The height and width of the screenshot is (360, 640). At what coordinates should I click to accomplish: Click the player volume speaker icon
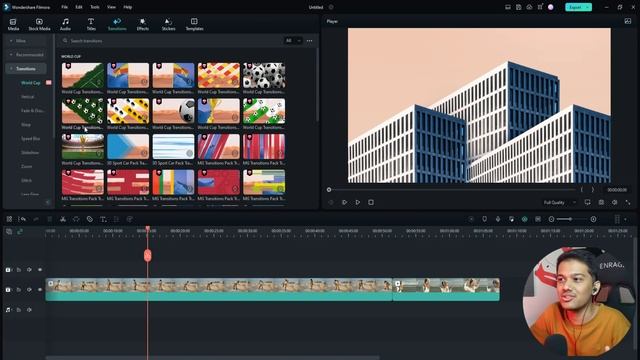coord(614,202)
